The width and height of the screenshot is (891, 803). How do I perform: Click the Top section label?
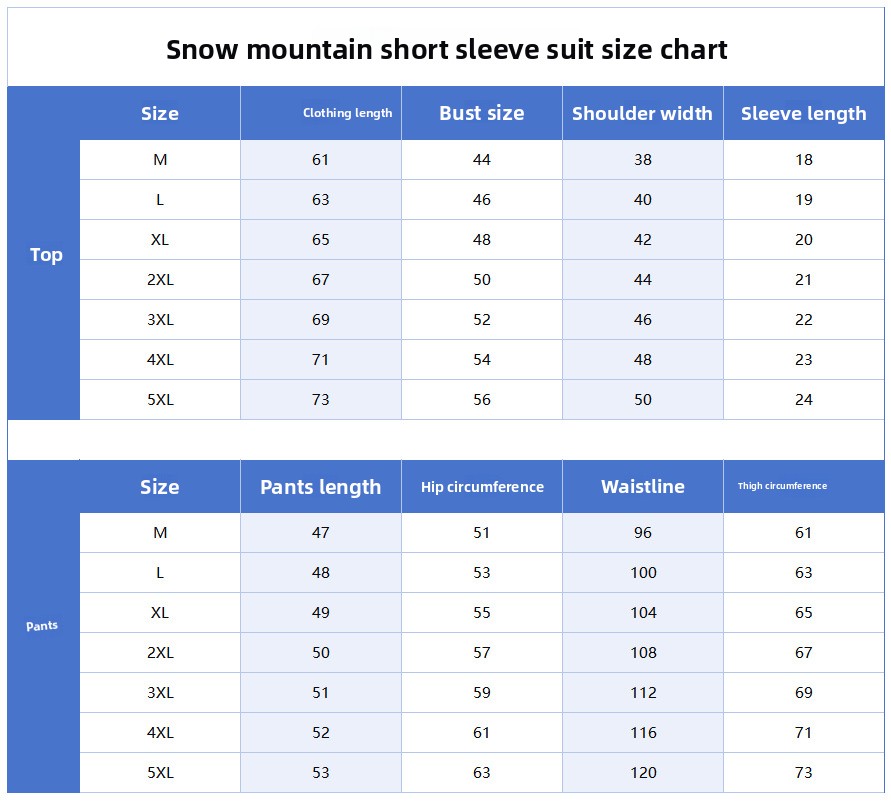pos(46,255)
